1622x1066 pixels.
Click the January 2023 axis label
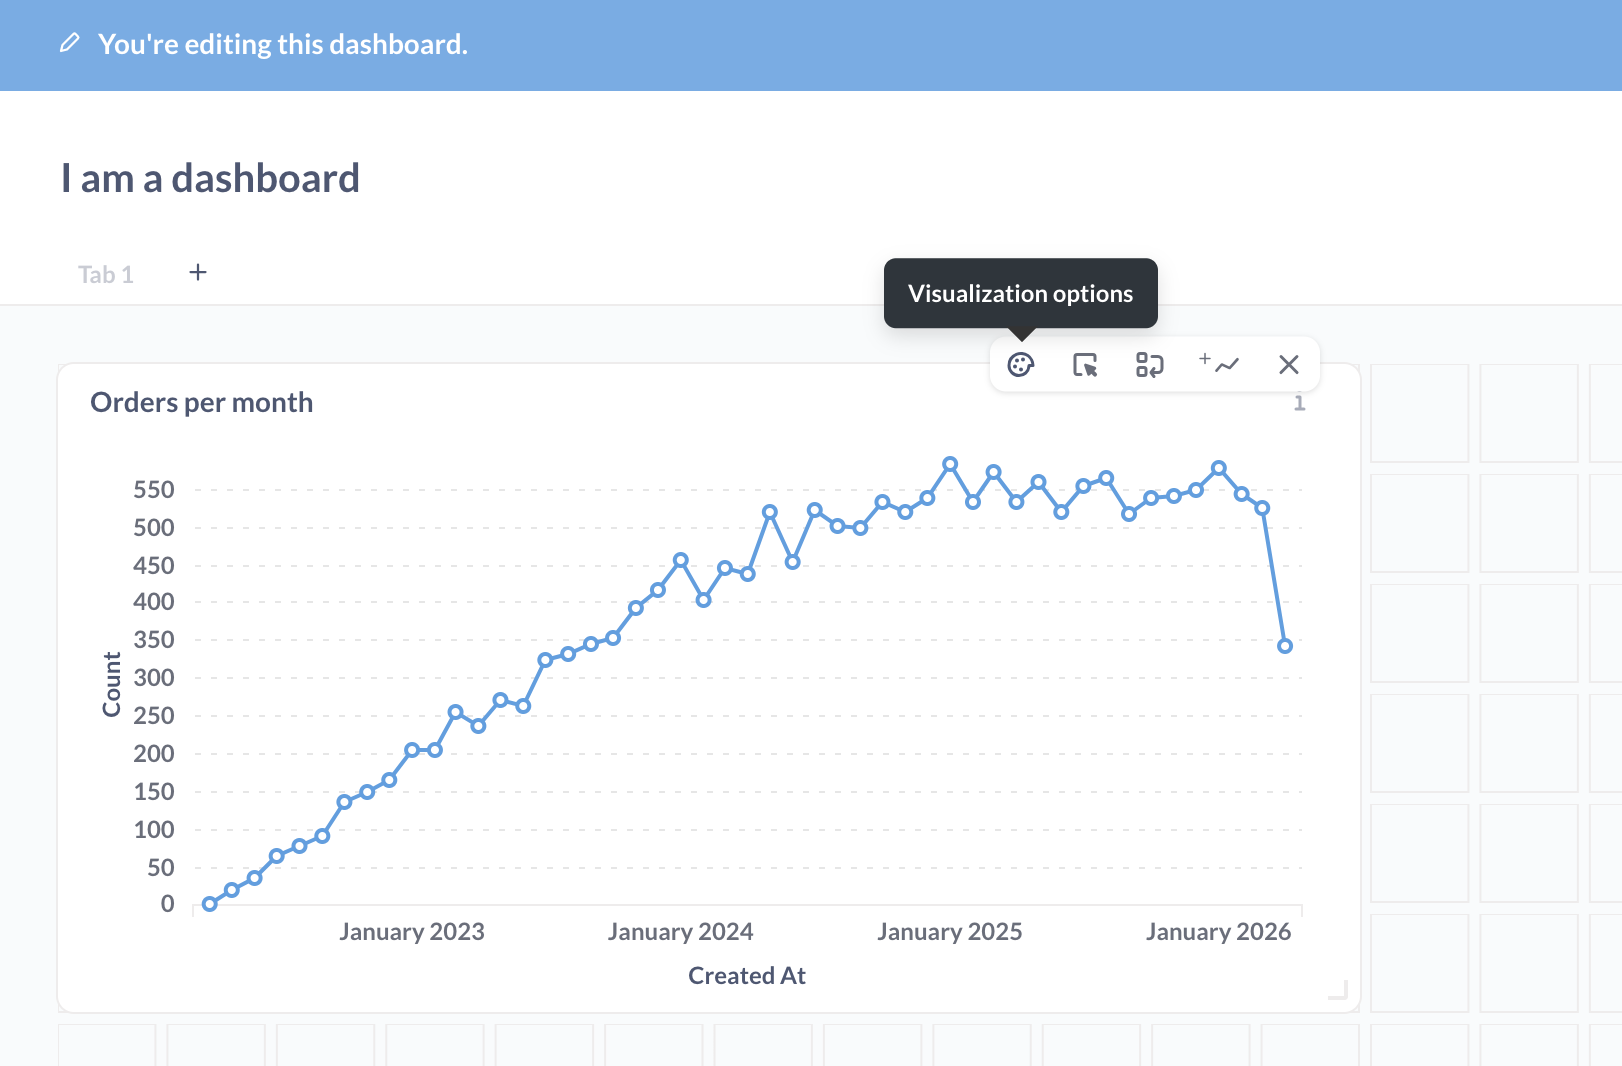(x=411, y=932)
